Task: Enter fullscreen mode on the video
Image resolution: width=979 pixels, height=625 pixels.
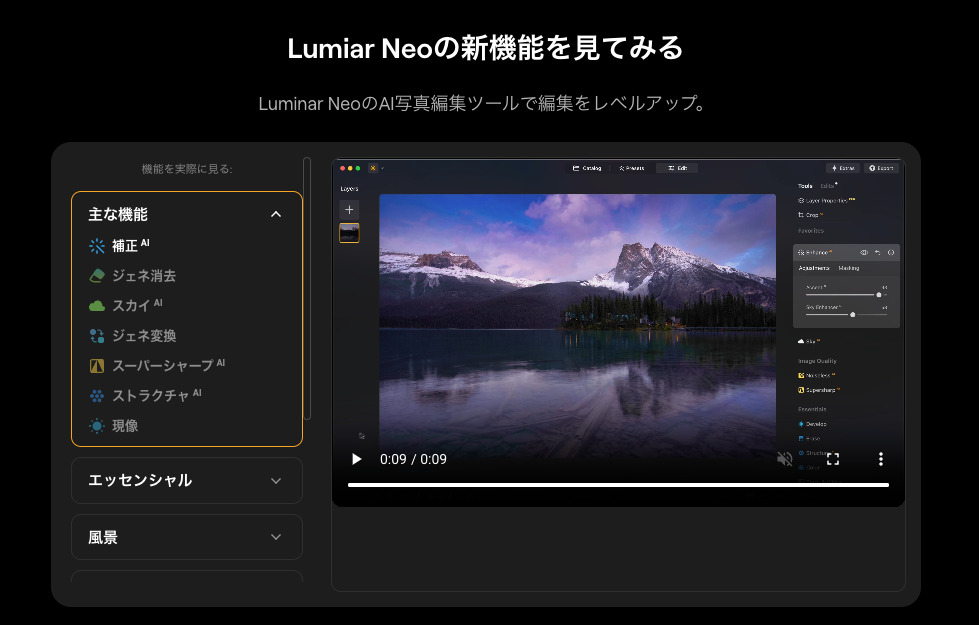Action: [x=832, y=459]
